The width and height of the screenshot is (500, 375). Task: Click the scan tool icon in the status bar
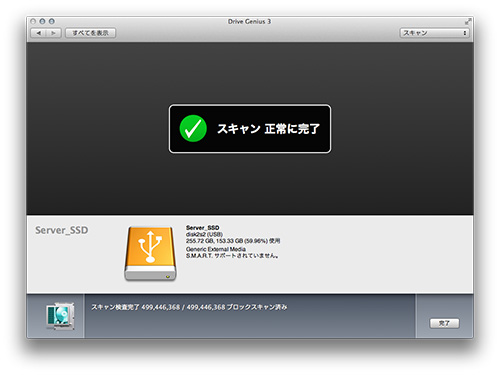pyautogui.click(x=60, y=316)
